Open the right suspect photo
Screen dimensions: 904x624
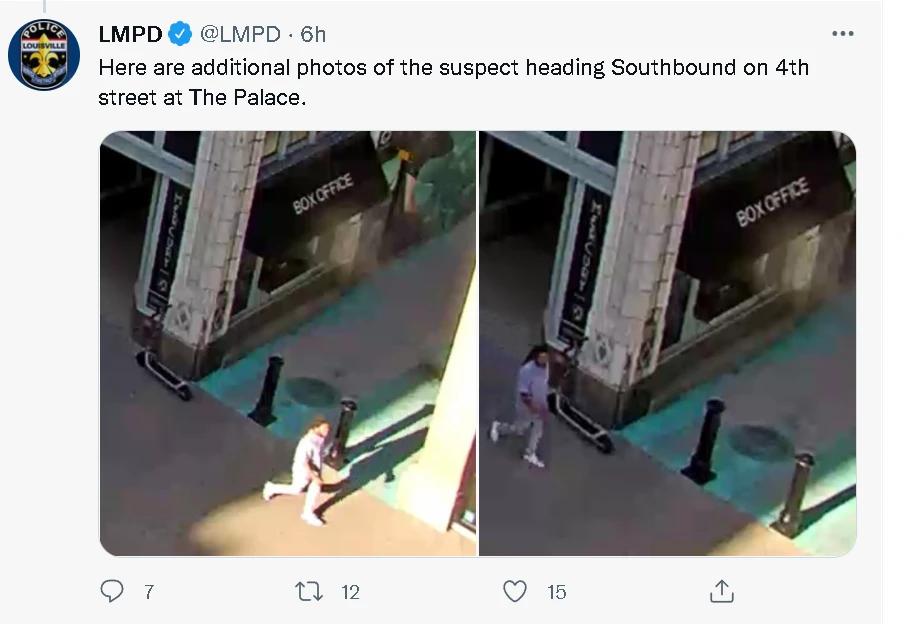click(x=668, y=343)
